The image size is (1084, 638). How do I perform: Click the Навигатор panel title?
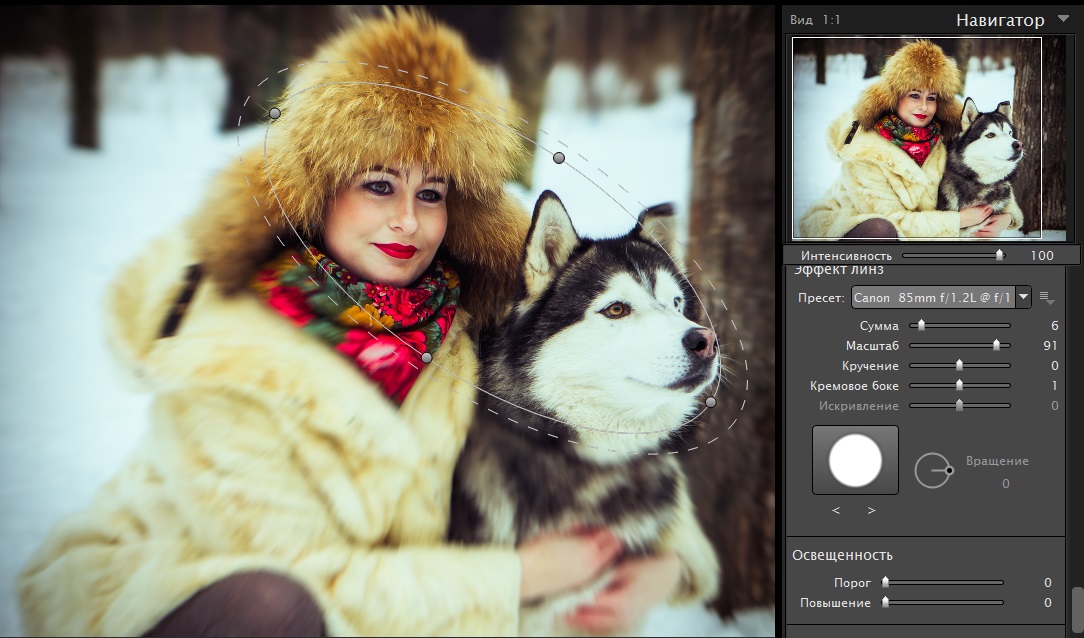coord(1000,21)
